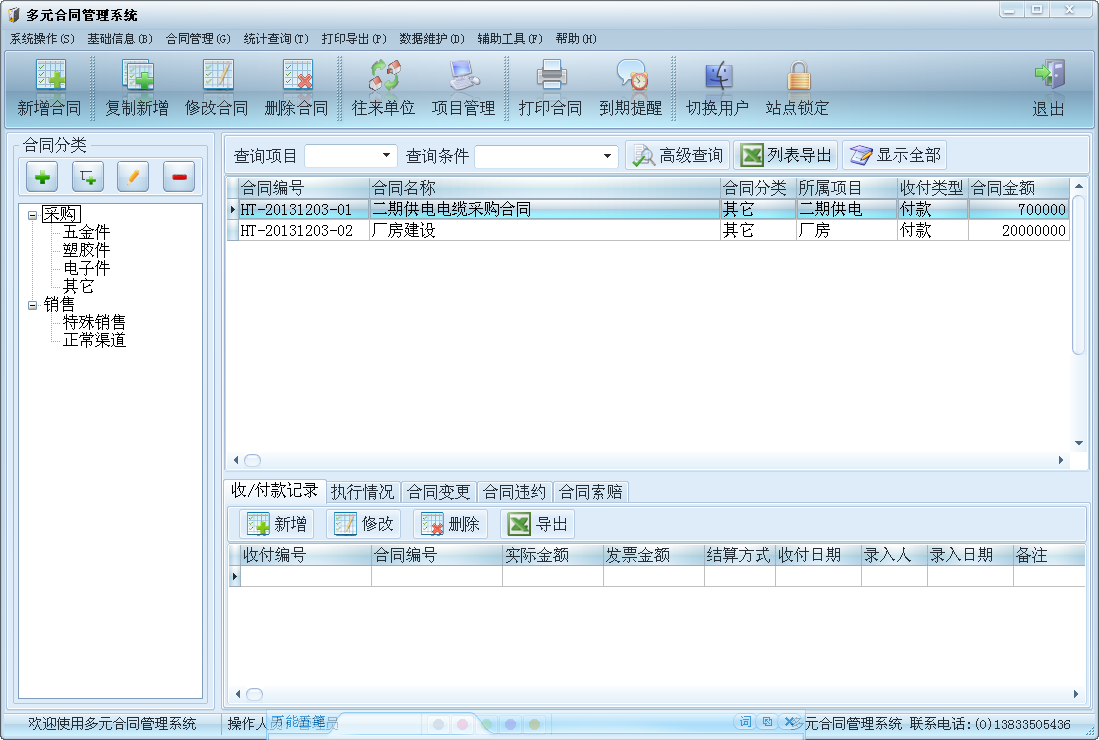Click contract list vertical scrollbar down arrow
This screenshot has height=740, width=1099.
(x=1079, y=443)
